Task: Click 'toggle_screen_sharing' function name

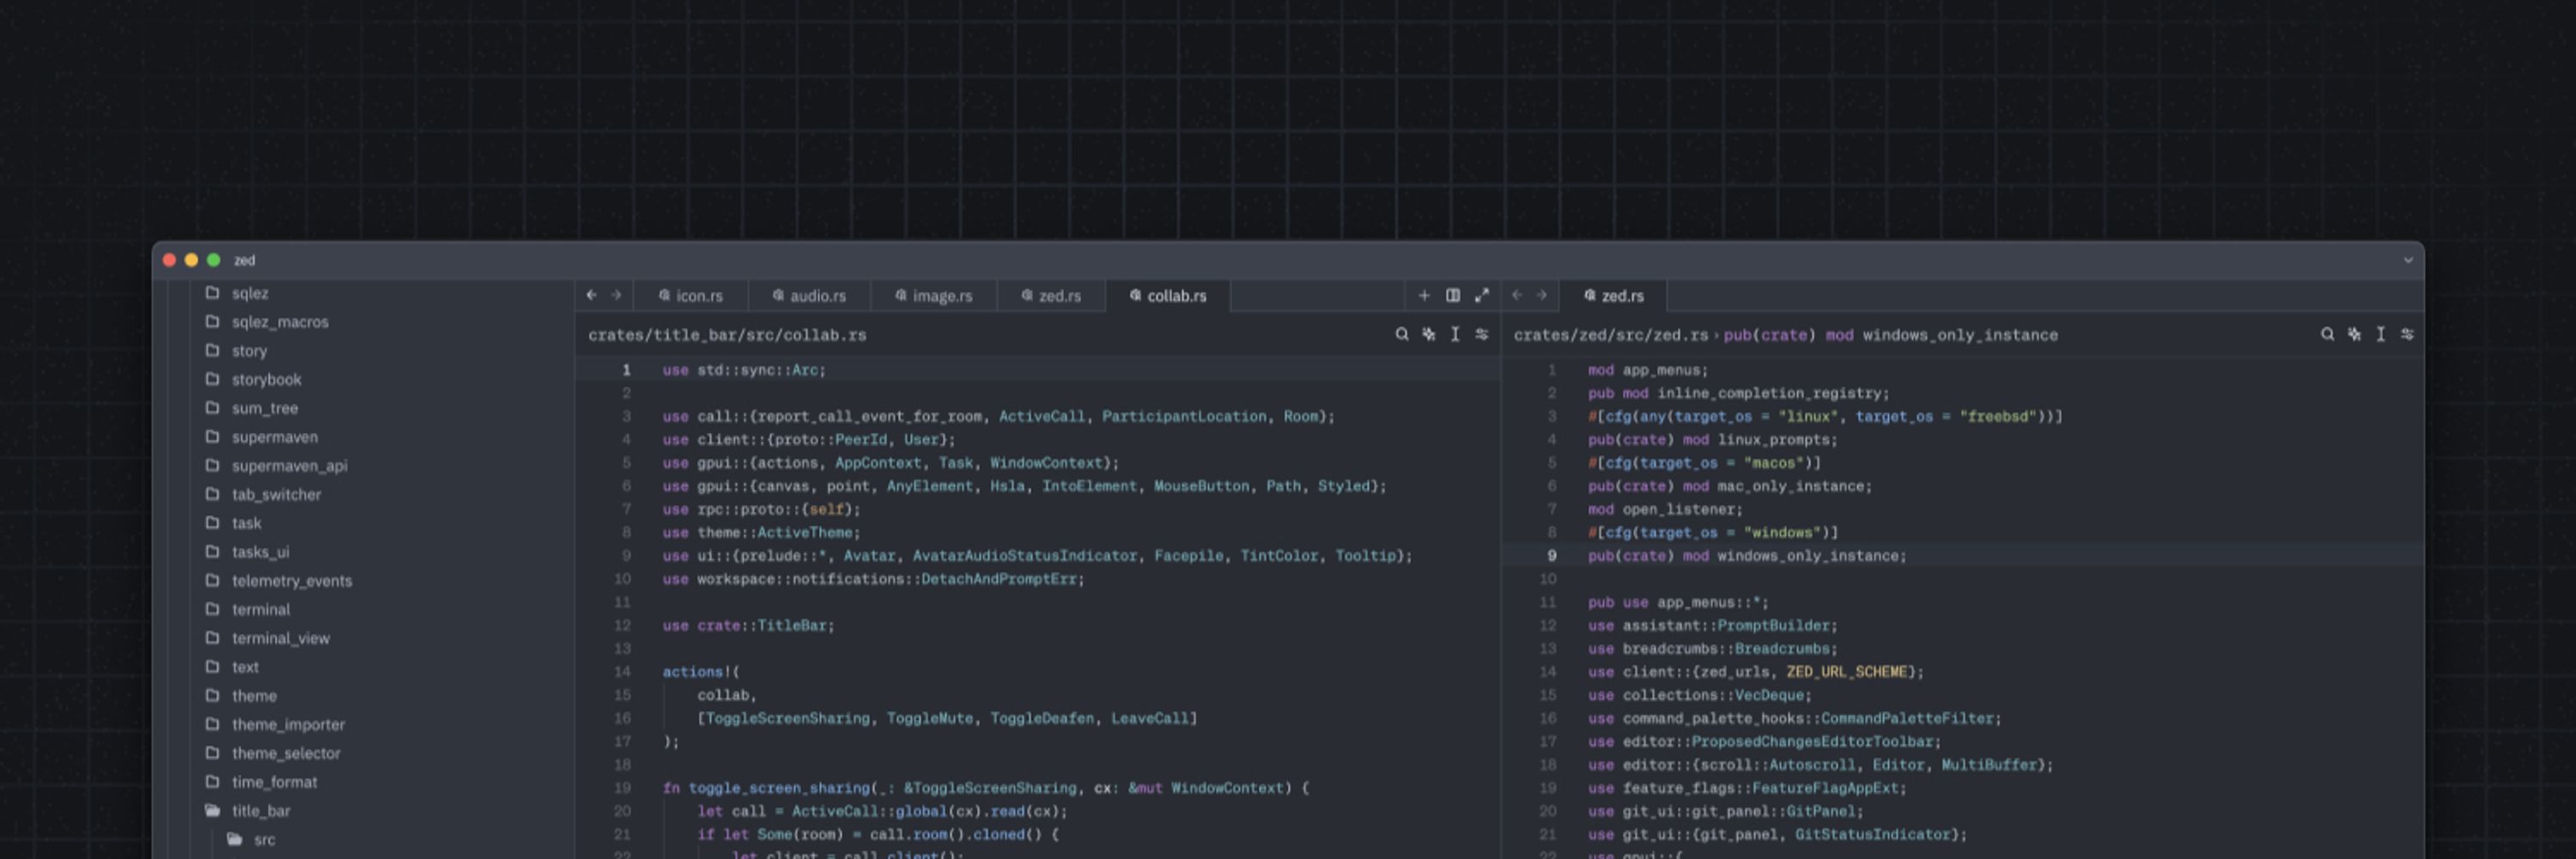Action: [x=779, y=788]
